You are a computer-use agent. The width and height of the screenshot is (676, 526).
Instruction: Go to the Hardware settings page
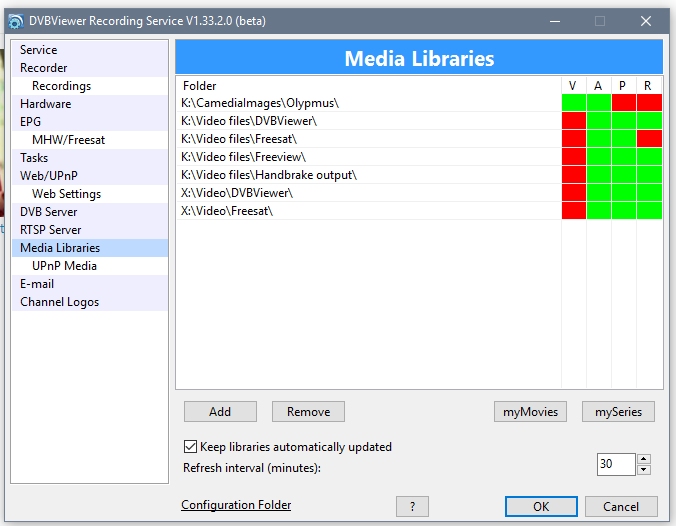pyautogui.click(x=90, y=104)
